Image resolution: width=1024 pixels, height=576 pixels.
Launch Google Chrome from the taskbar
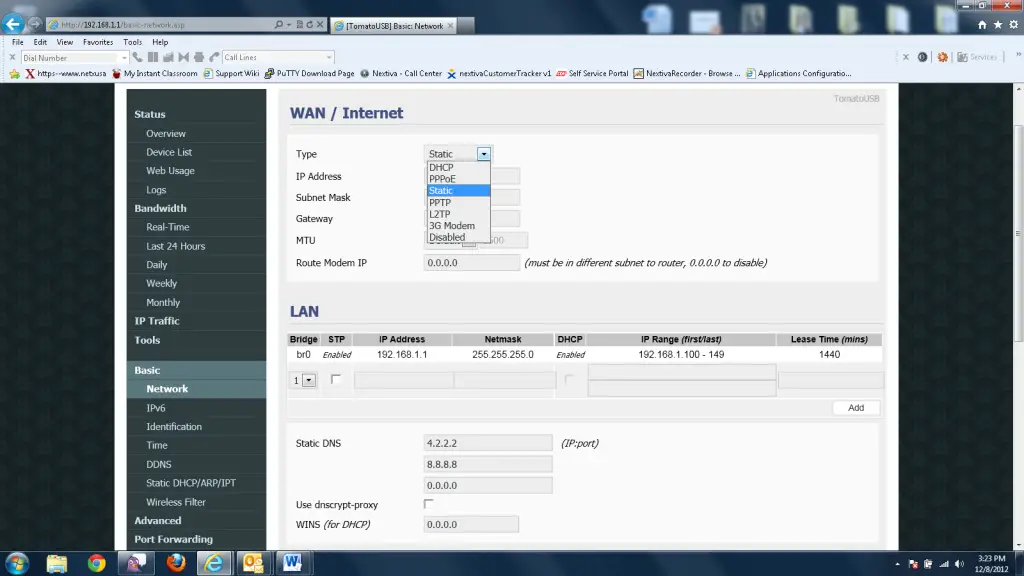[97, 563]
